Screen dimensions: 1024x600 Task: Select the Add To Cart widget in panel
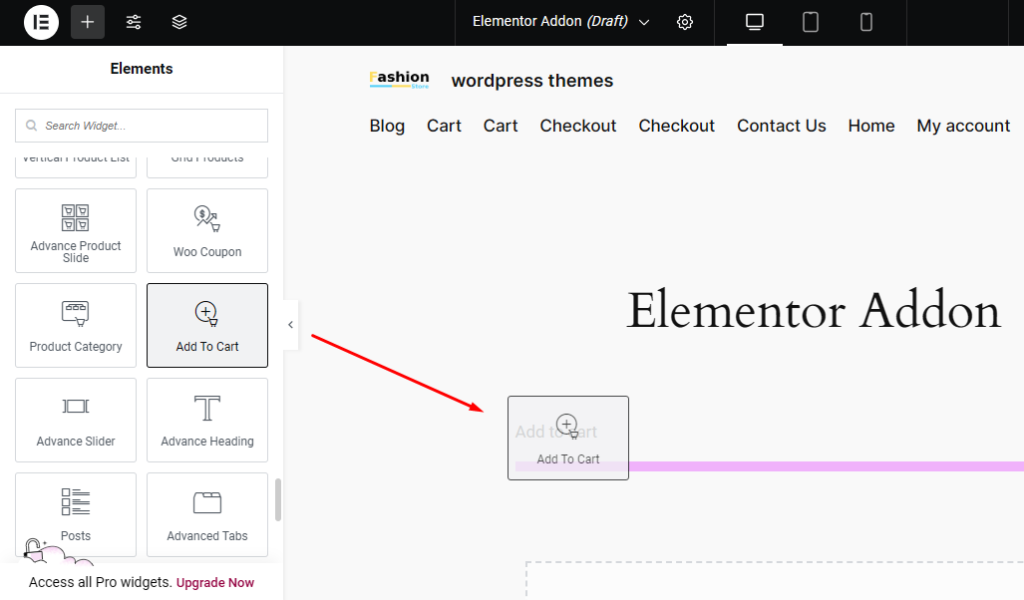207,325
